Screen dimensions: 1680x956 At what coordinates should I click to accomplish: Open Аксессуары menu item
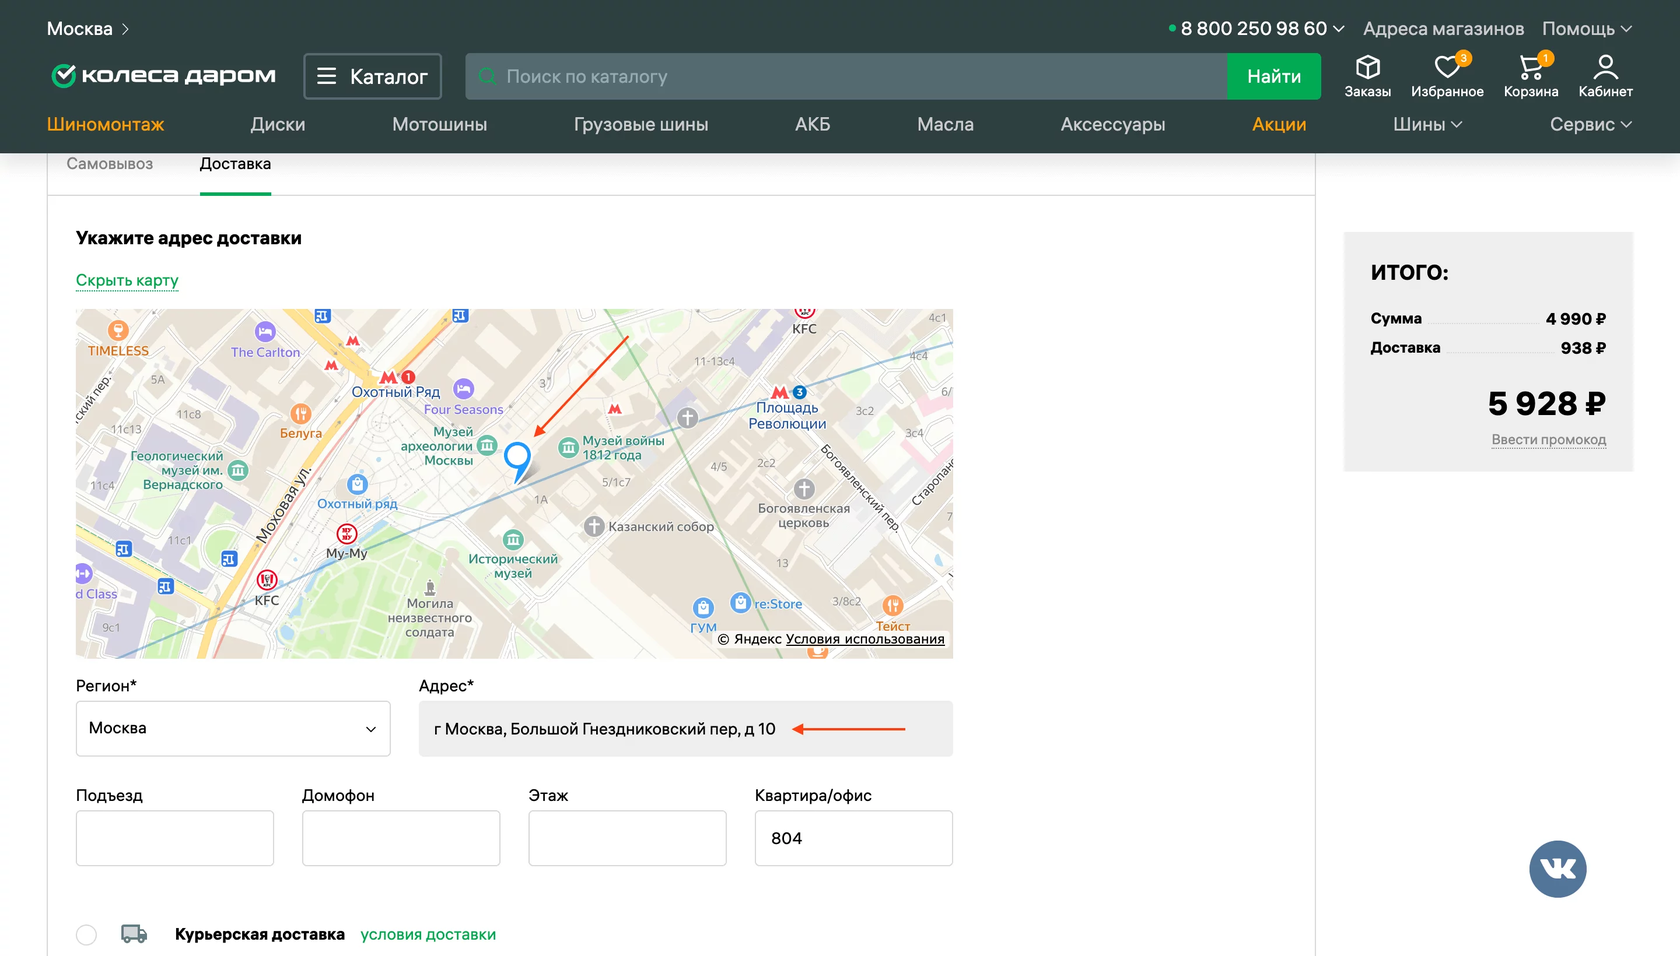pyautogui.click(x=1113, y=124)
